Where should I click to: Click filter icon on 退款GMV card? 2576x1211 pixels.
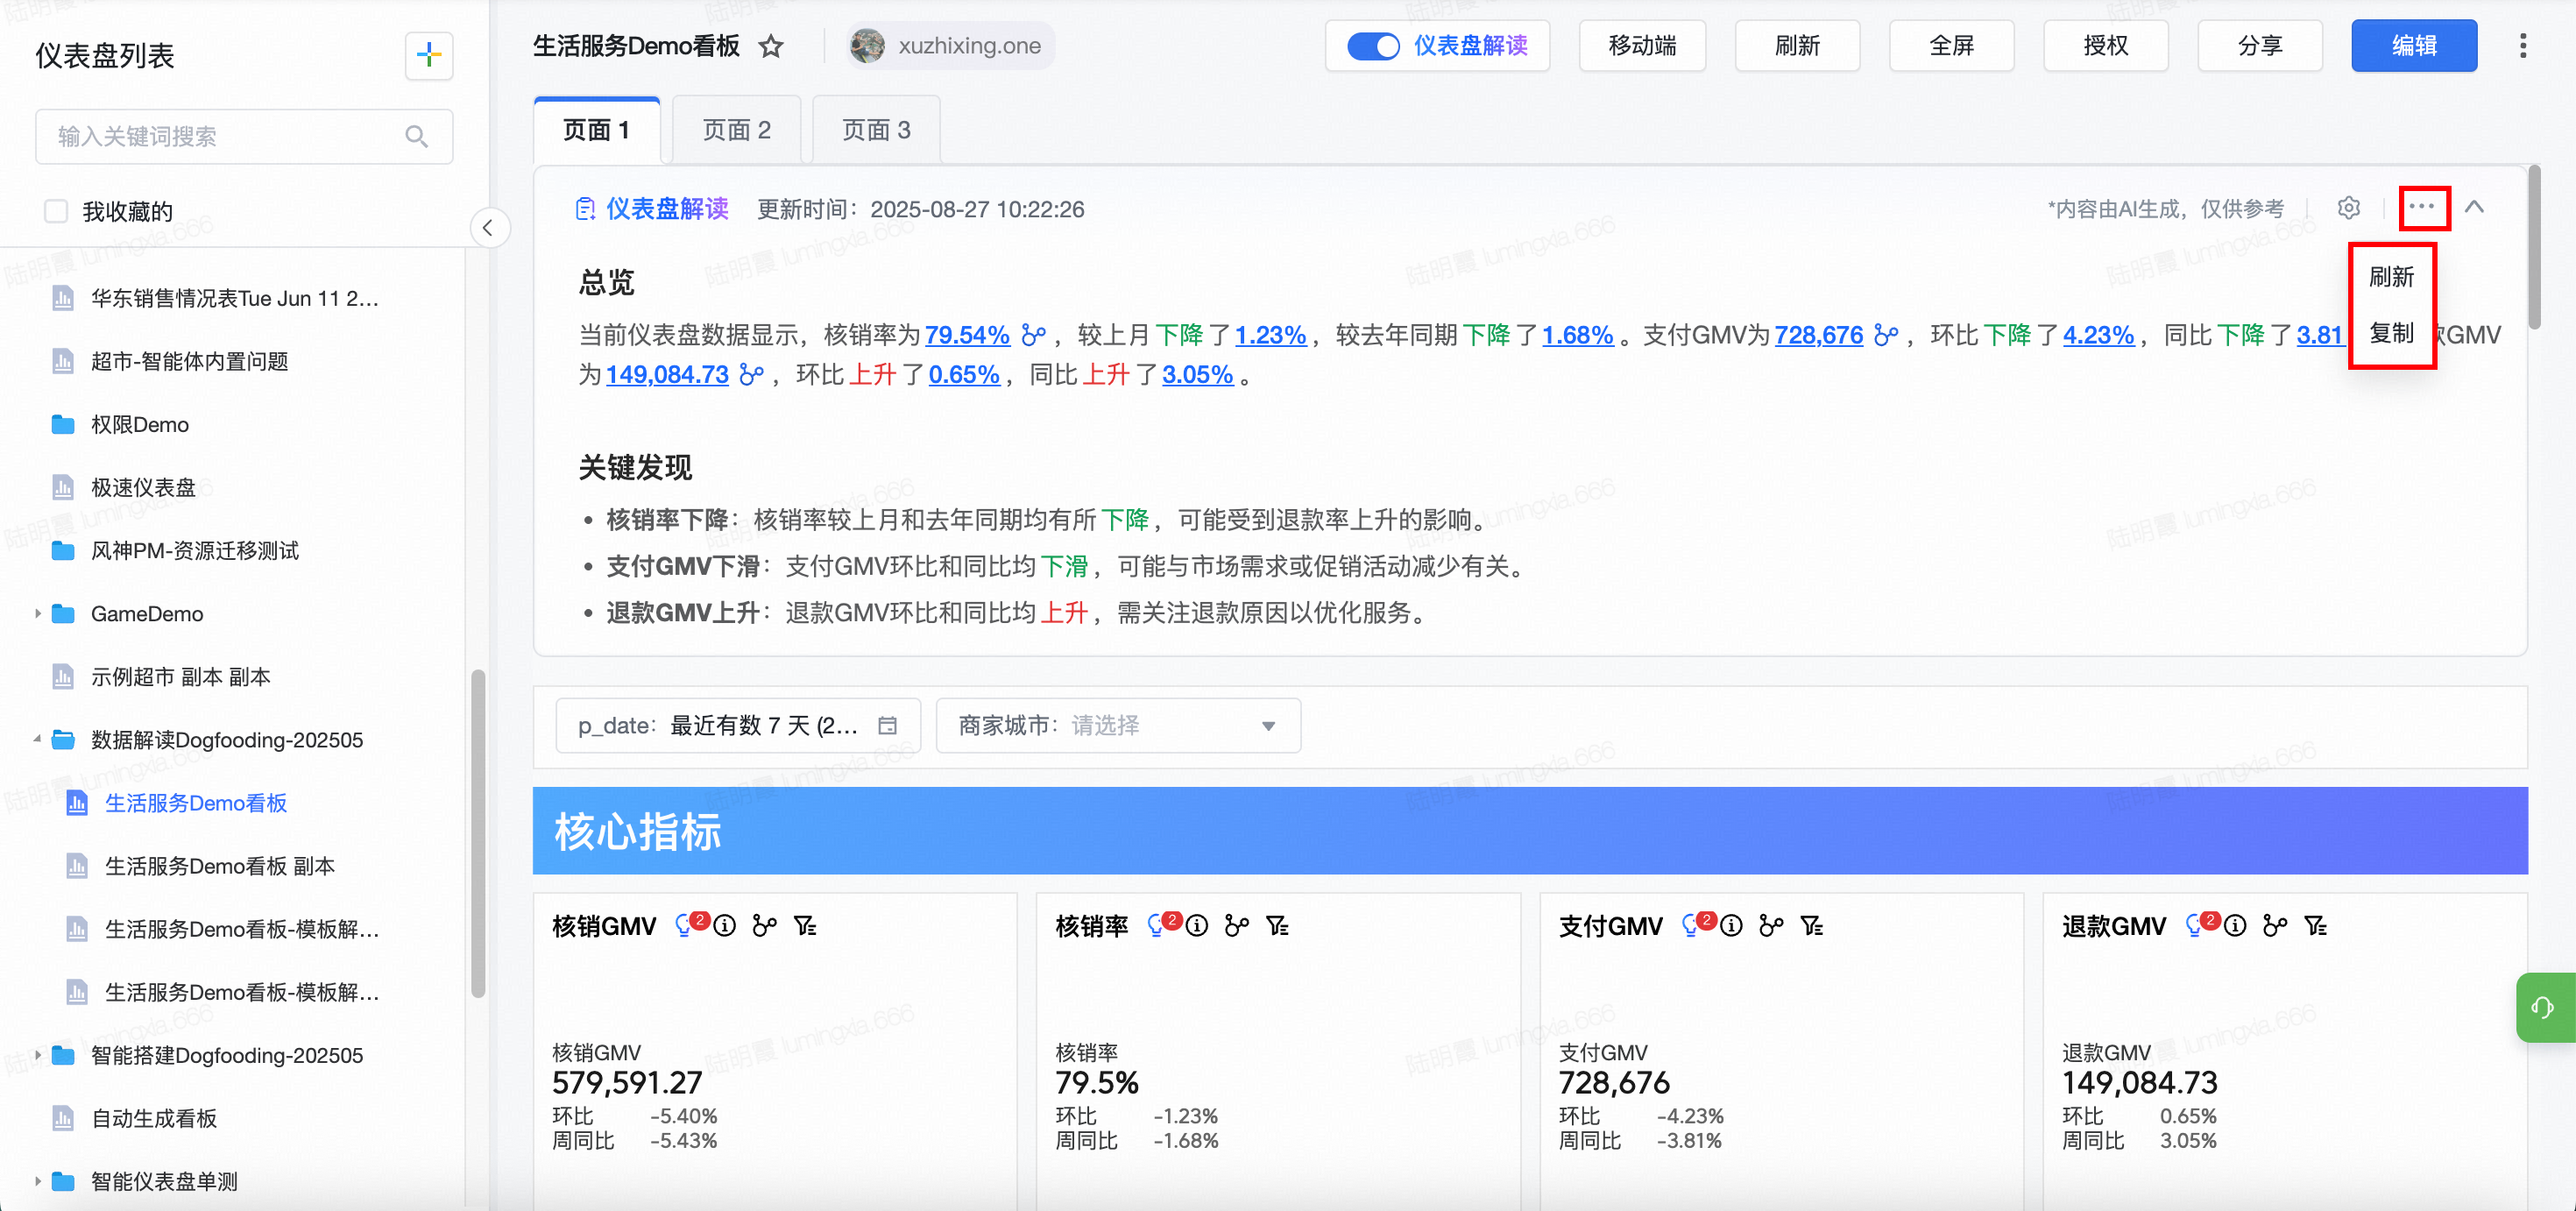(x=2315, y=926)
